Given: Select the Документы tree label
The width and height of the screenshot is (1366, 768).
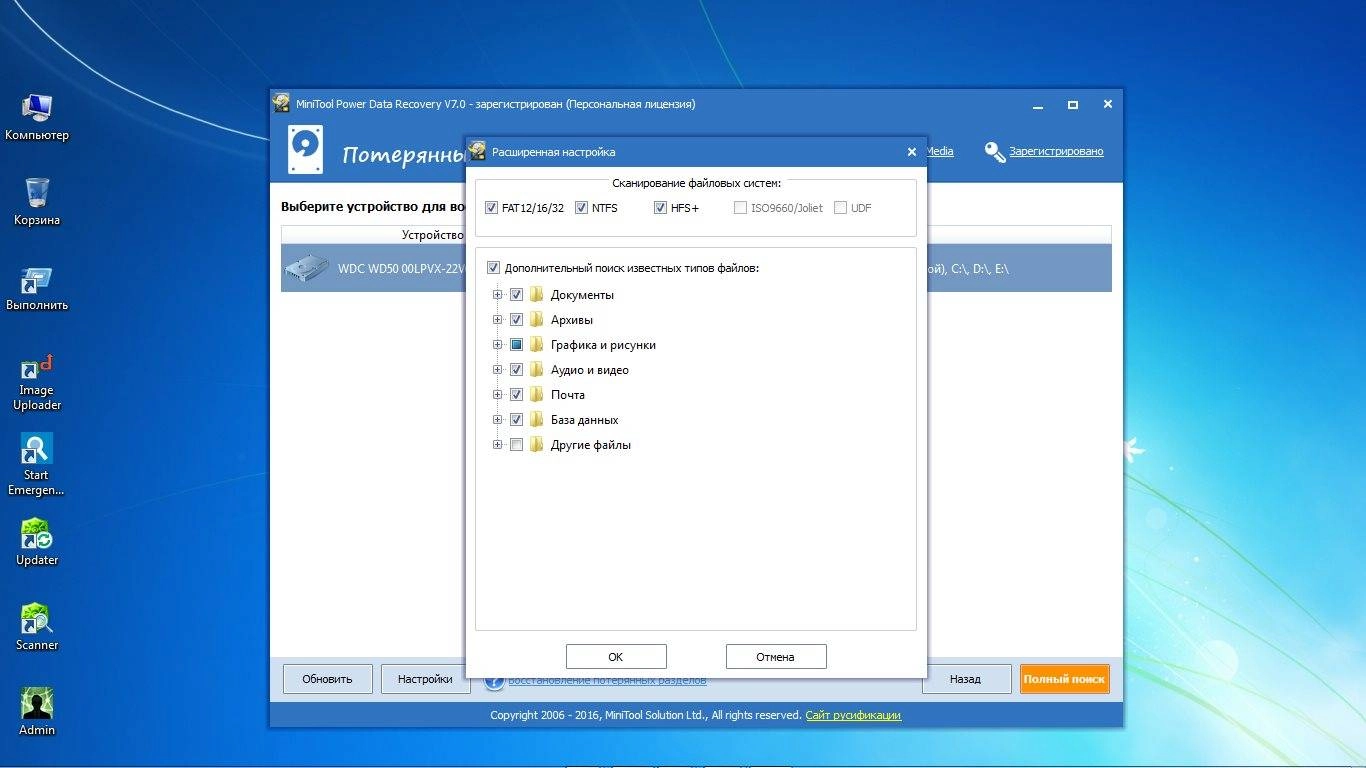Looking at the screenshot, I should point(582,295).
